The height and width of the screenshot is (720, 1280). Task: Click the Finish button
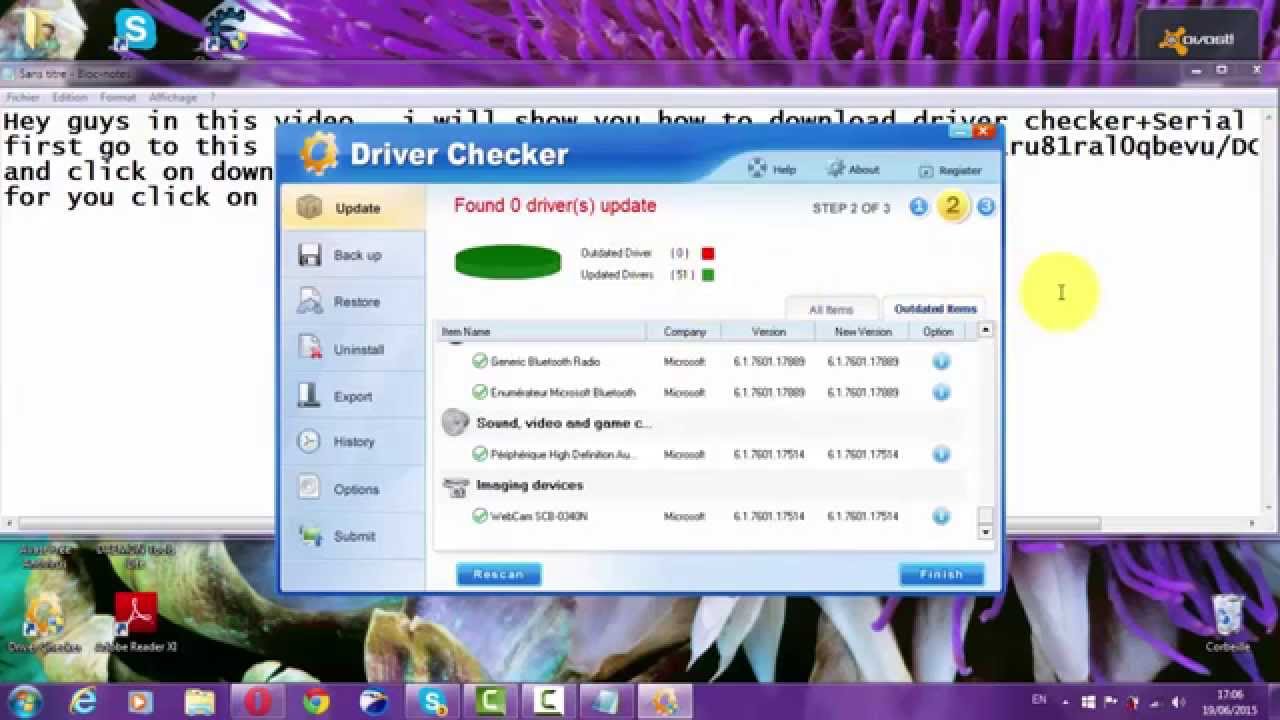pos(941,574)
